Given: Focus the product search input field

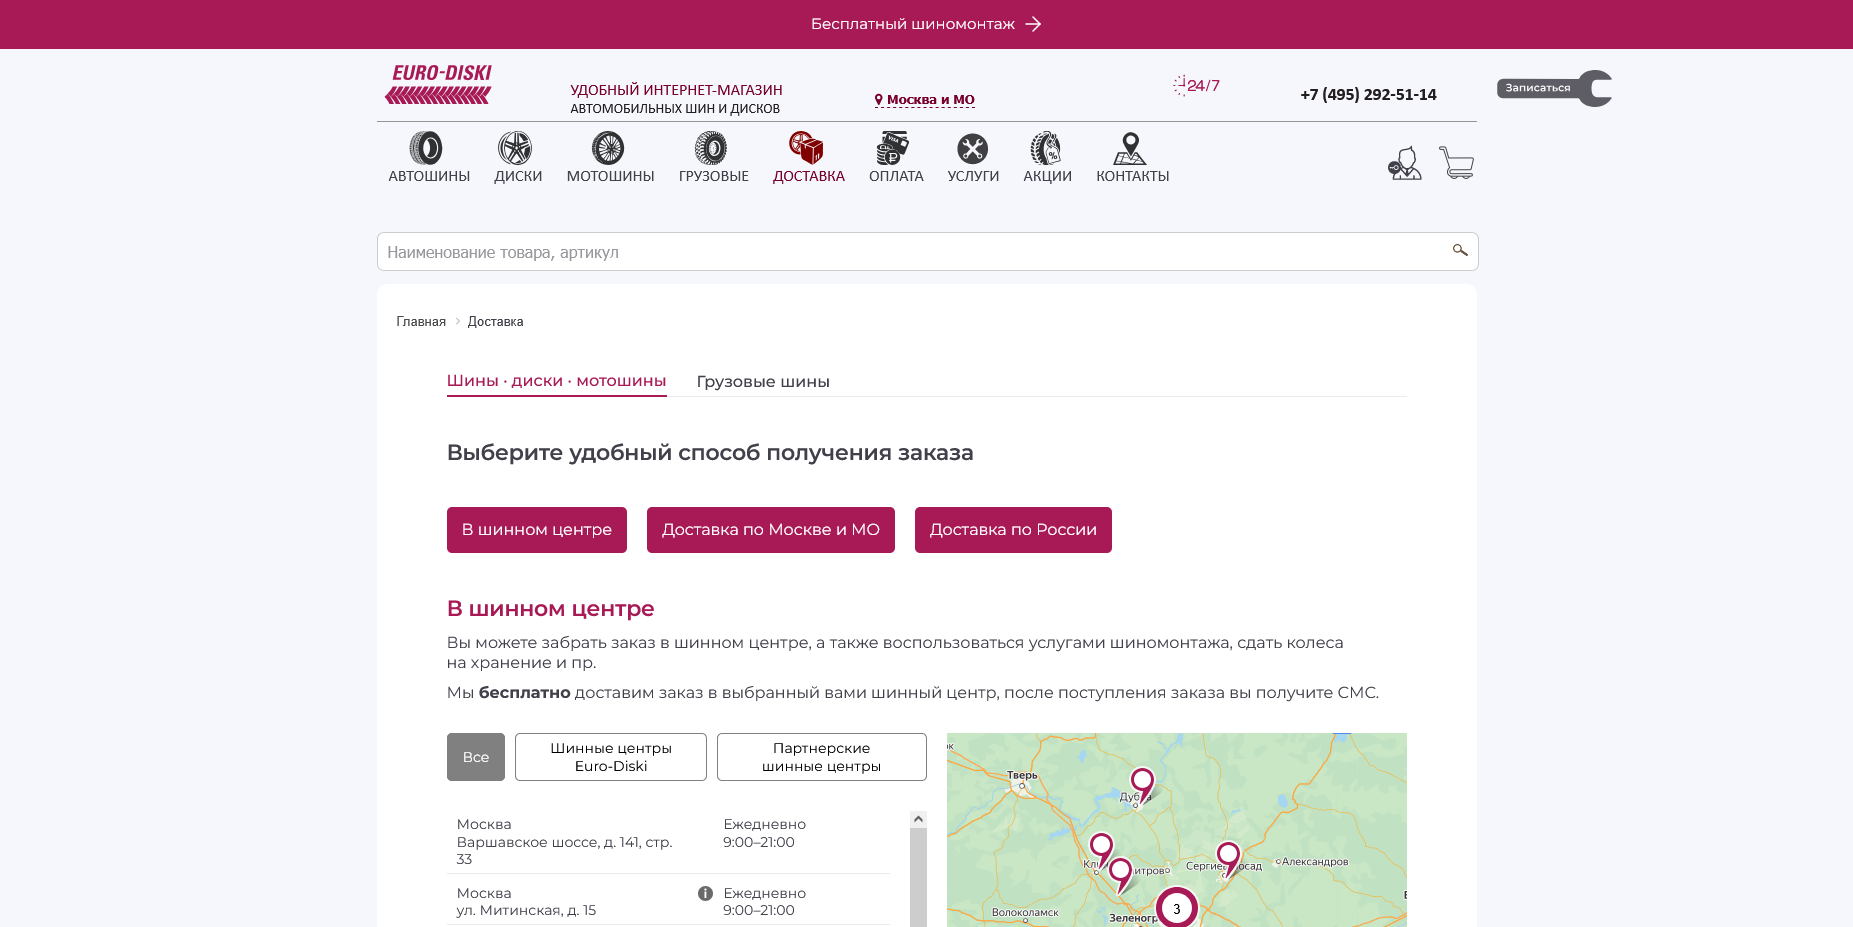Looking at the screenshot, I should pos(927,252).
